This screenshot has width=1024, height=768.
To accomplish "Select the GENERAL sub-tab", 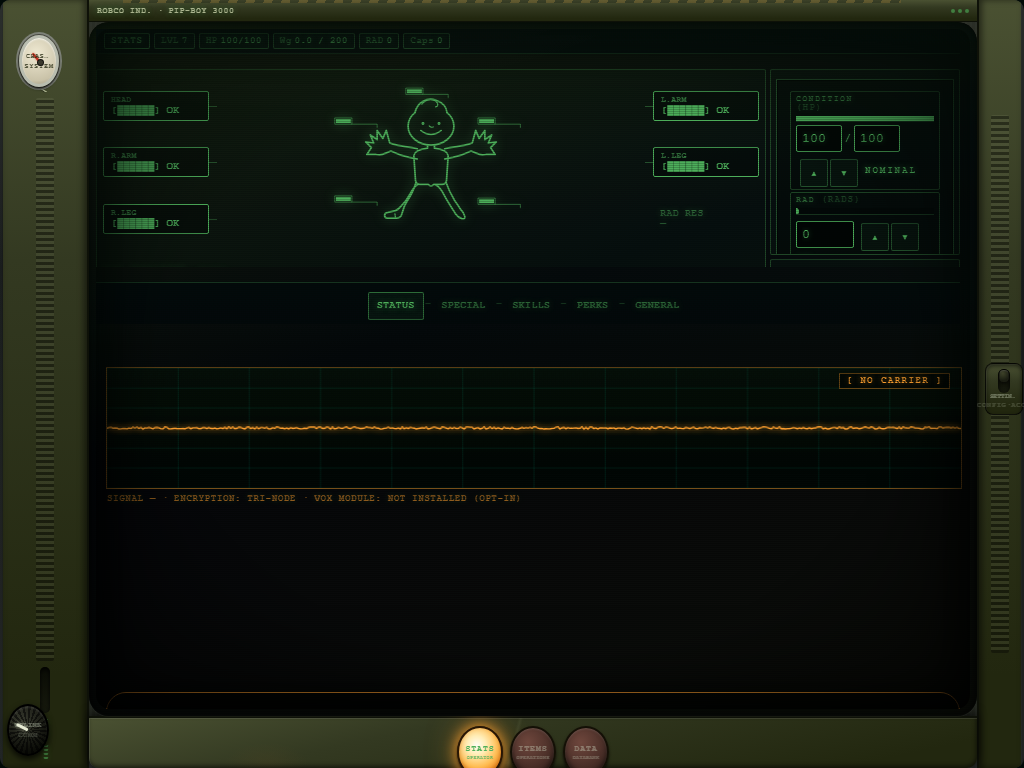I will (657, 306).
